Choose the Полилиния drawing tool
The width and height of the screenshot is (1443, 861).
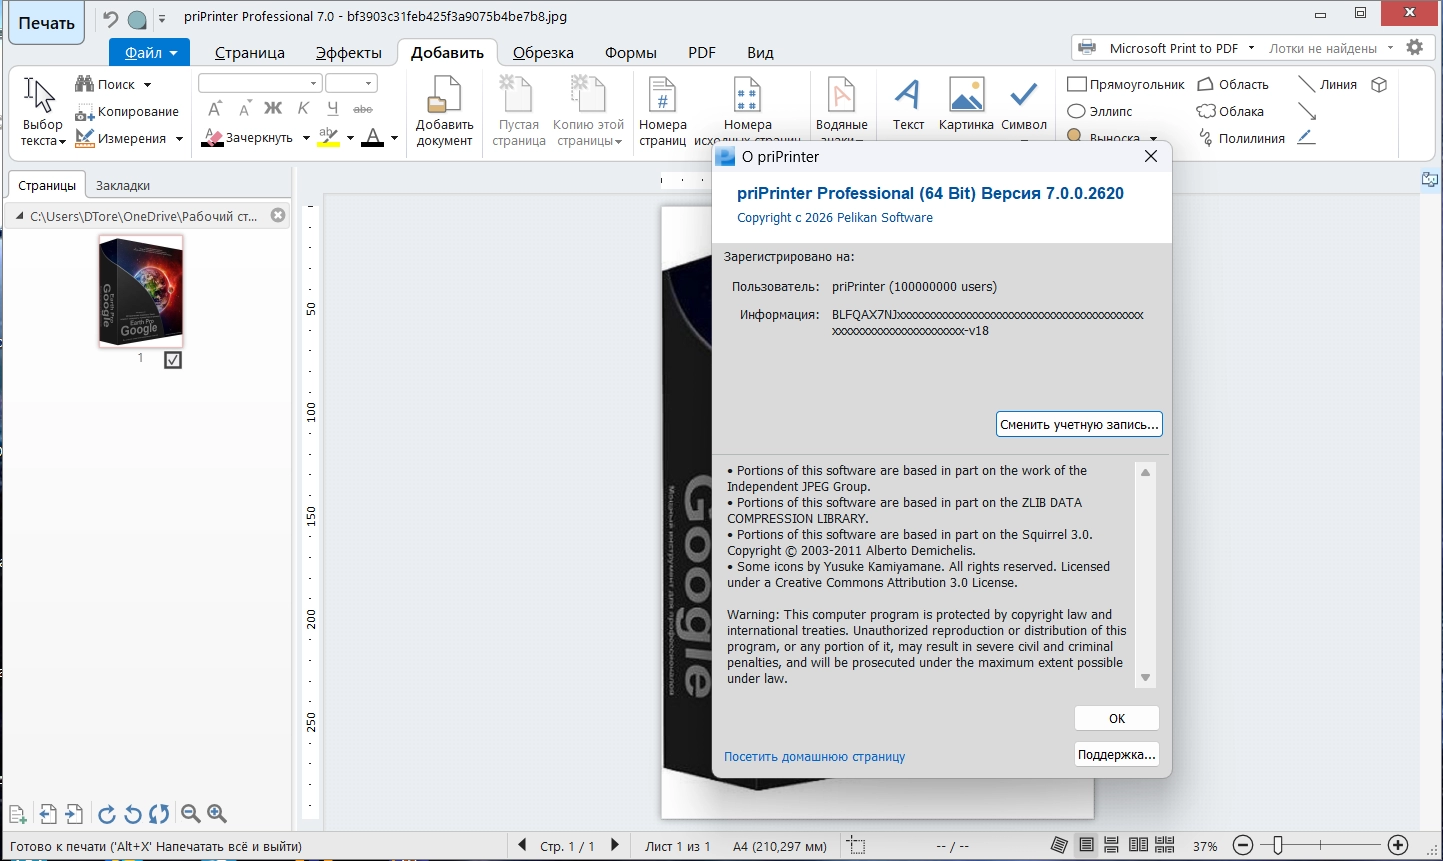click(1241, 139)
